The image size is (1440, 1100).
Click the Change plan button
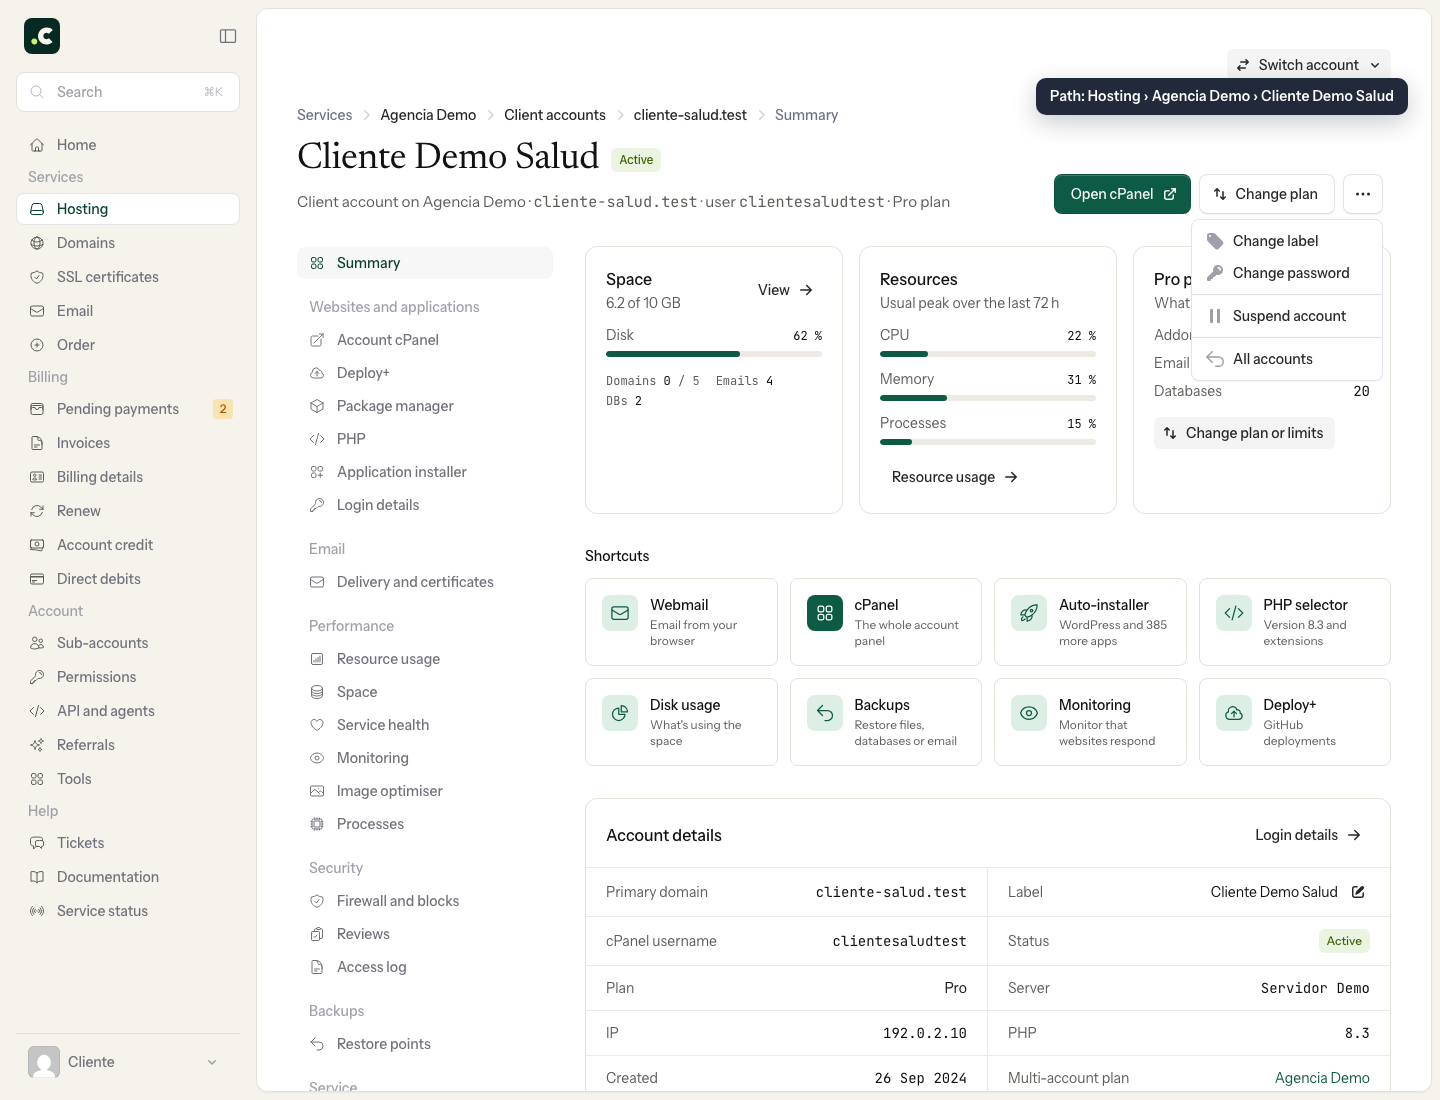[1266, 194]
